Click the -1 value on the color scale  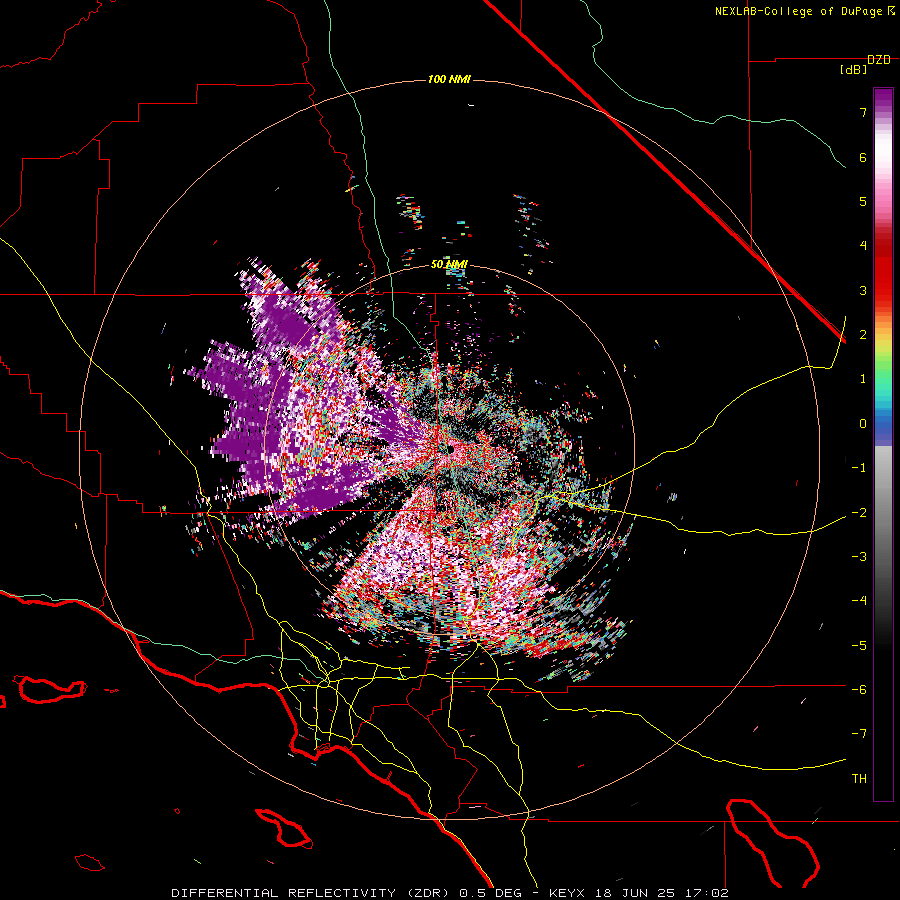click(859, 468)
